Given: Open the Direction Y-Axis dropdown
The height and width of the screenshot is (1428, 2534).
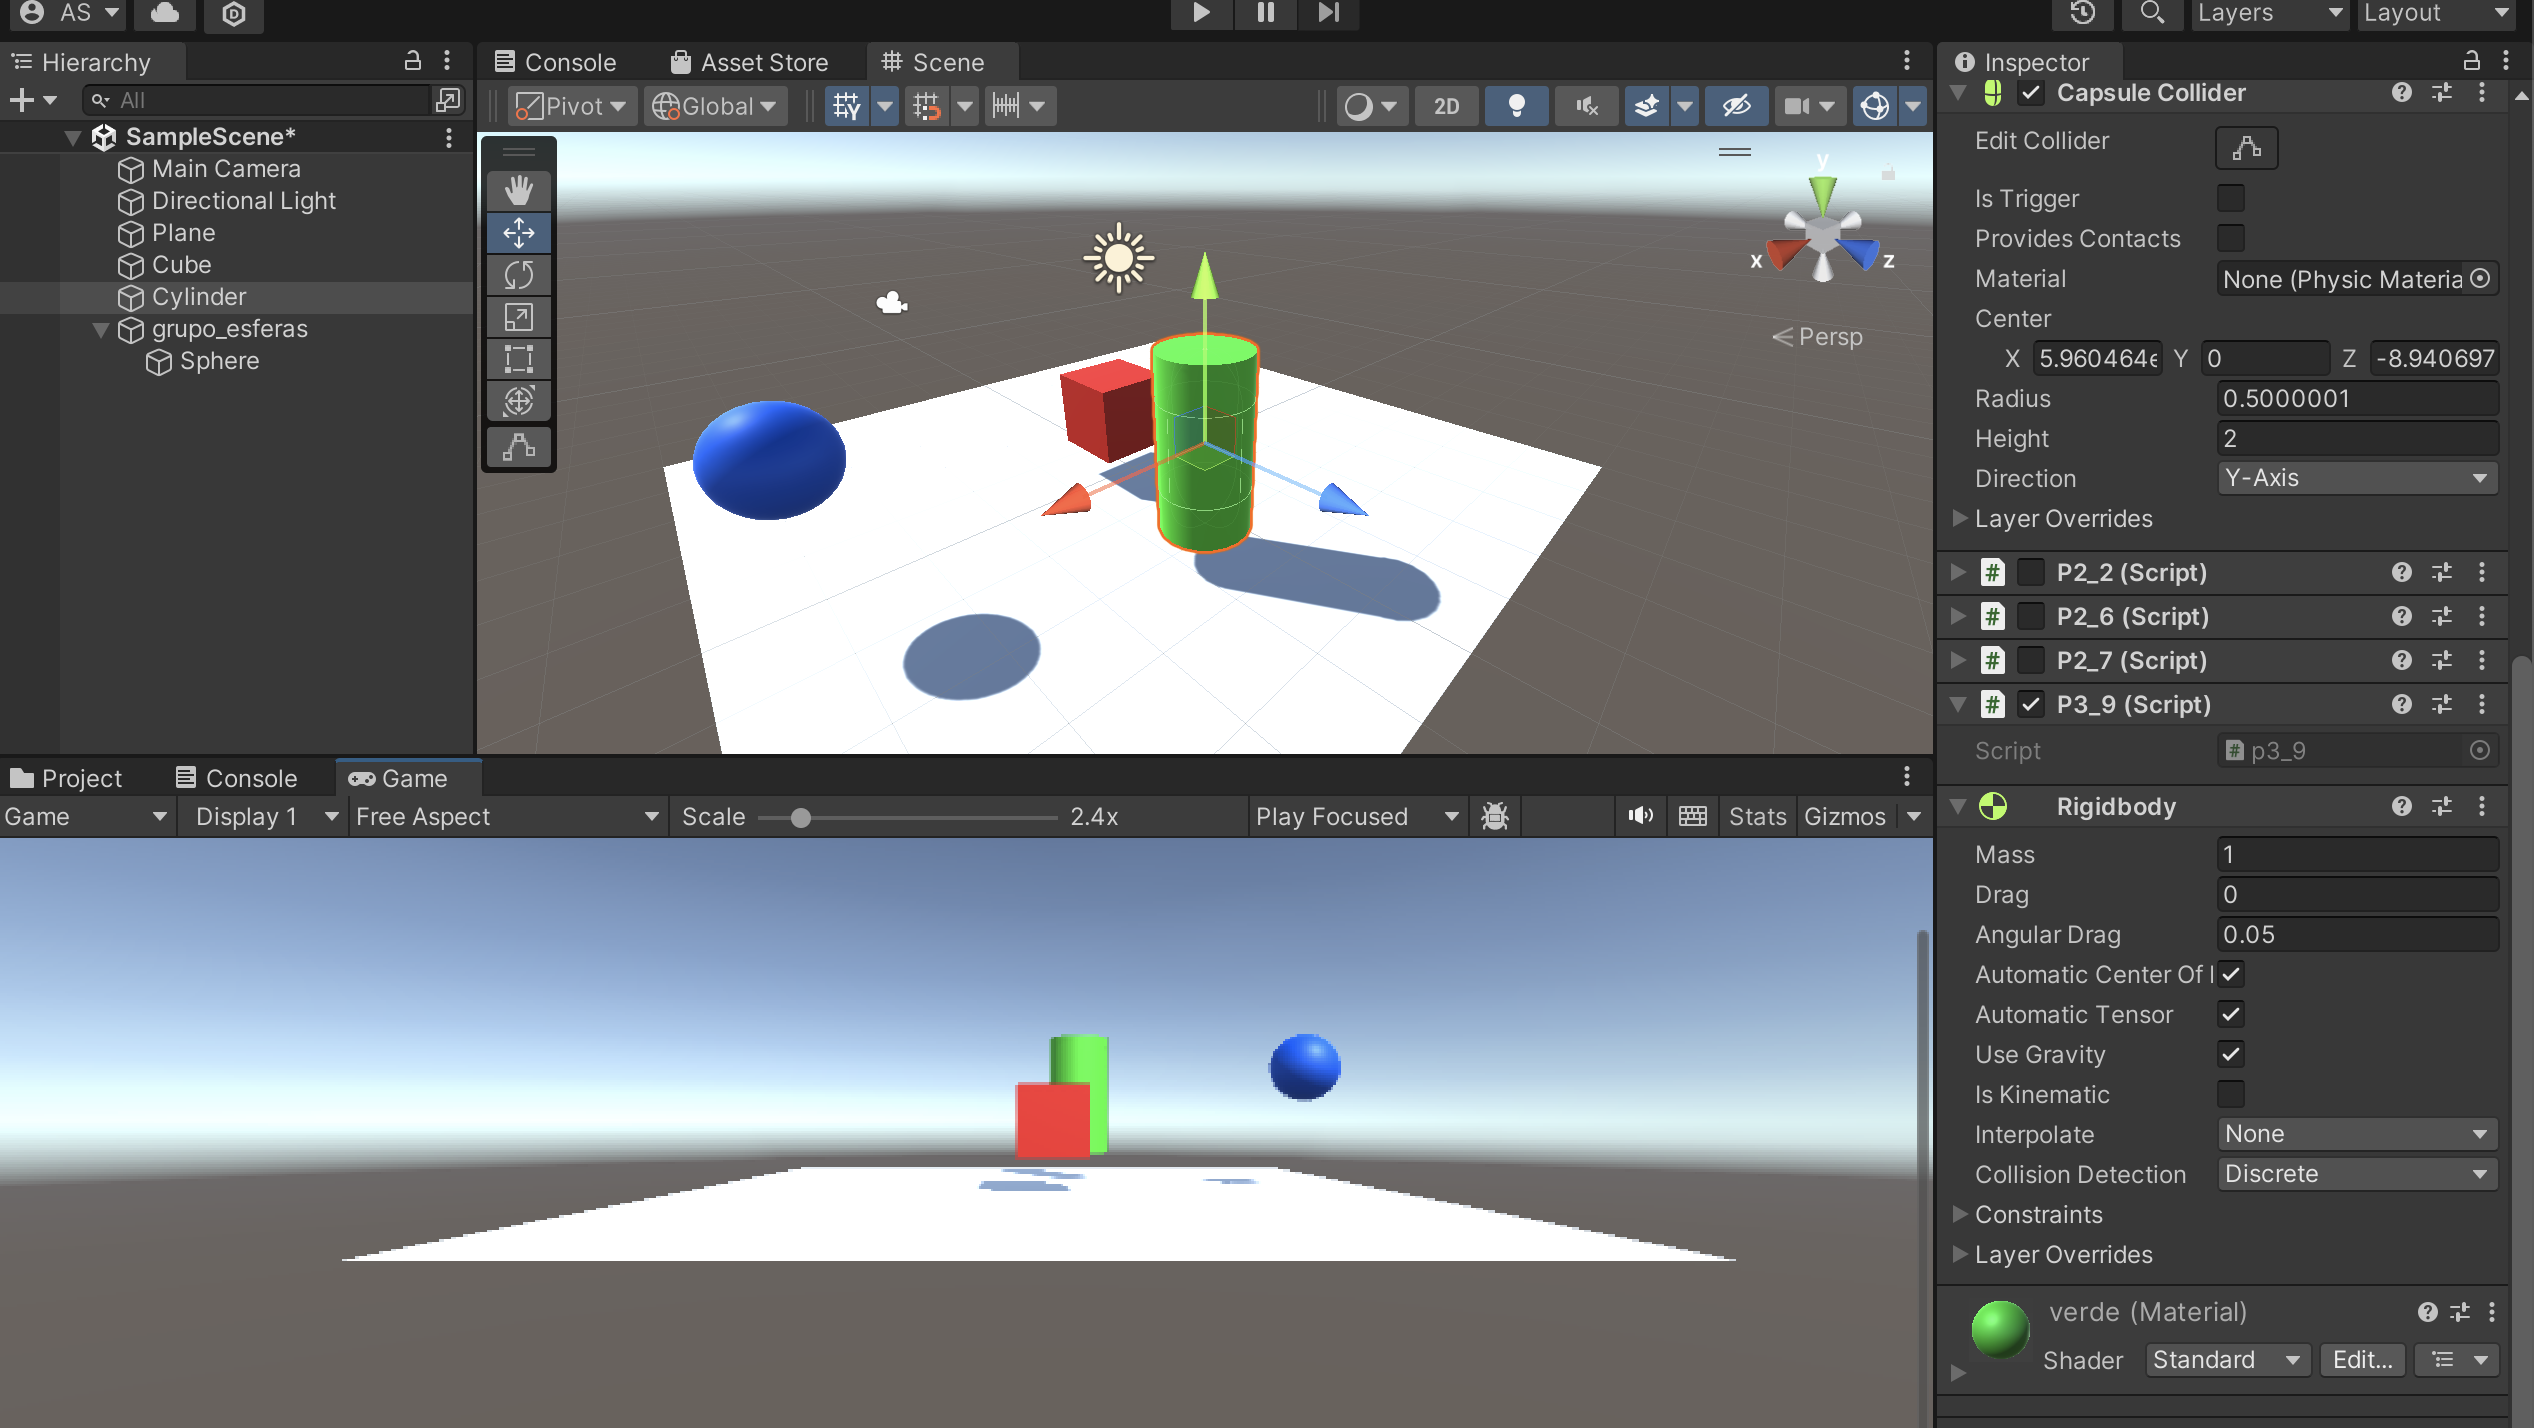Looking at the screenshot, I should [x=2356, y=478].
